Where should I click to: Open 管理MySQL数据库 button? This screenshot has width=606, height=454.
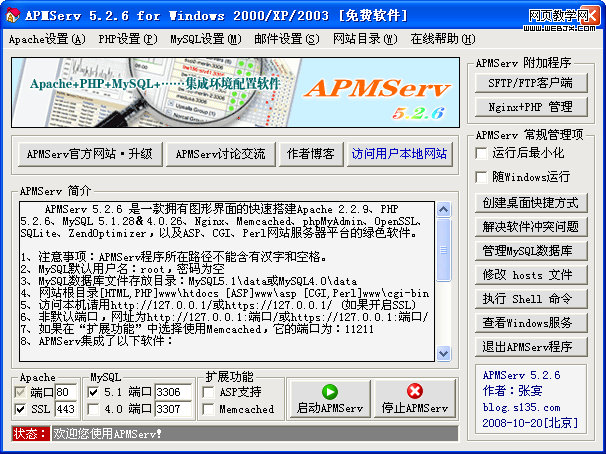coord(531,251)
